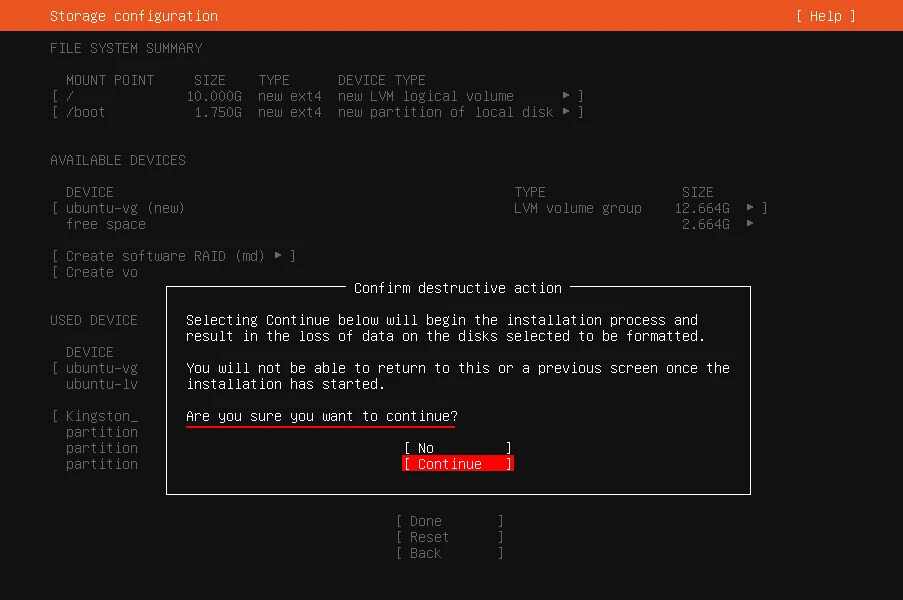Select the root "/" mount point row
This screenshot has width=903, height=600.
[70, 96]
